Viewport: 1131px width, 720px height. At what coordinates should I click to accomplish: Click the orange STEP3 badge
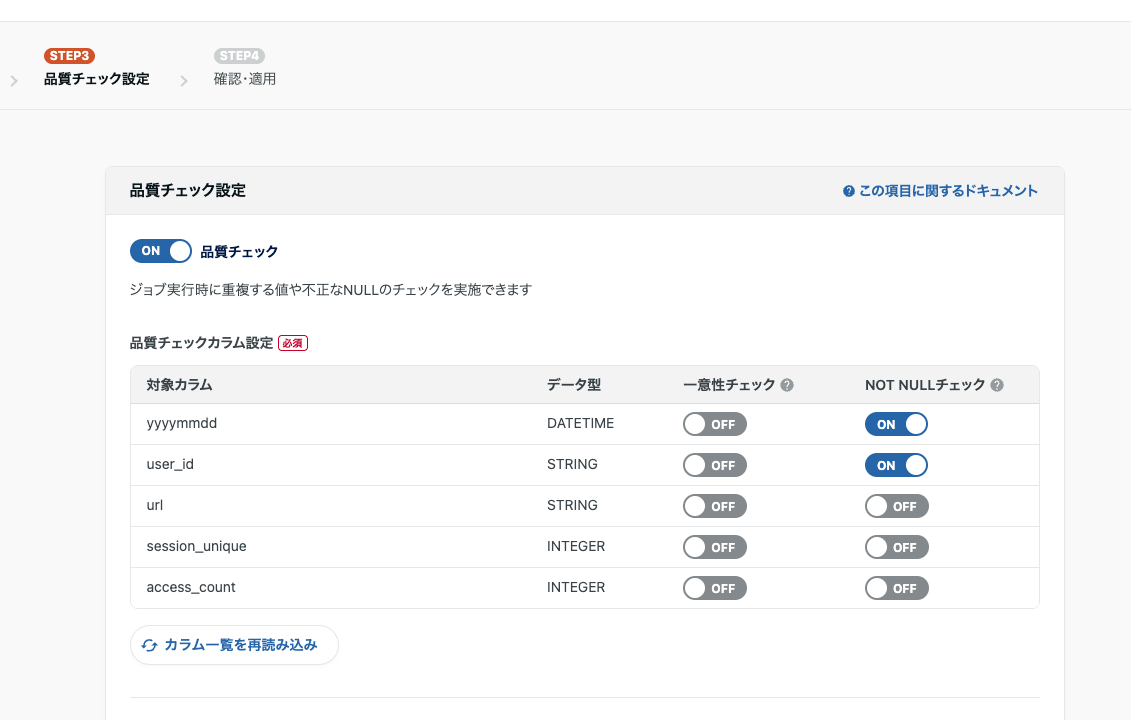69,55
